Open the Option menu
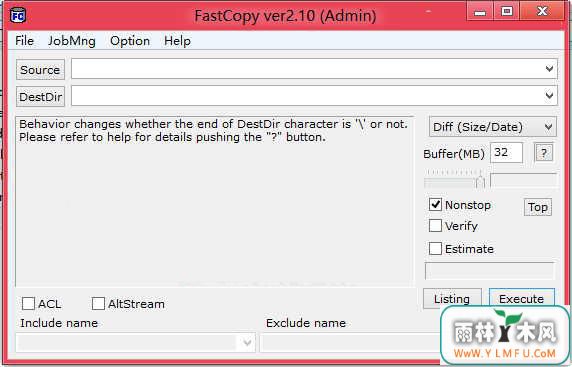The height and width of the screenshot is (367, 572). [130, 41]
